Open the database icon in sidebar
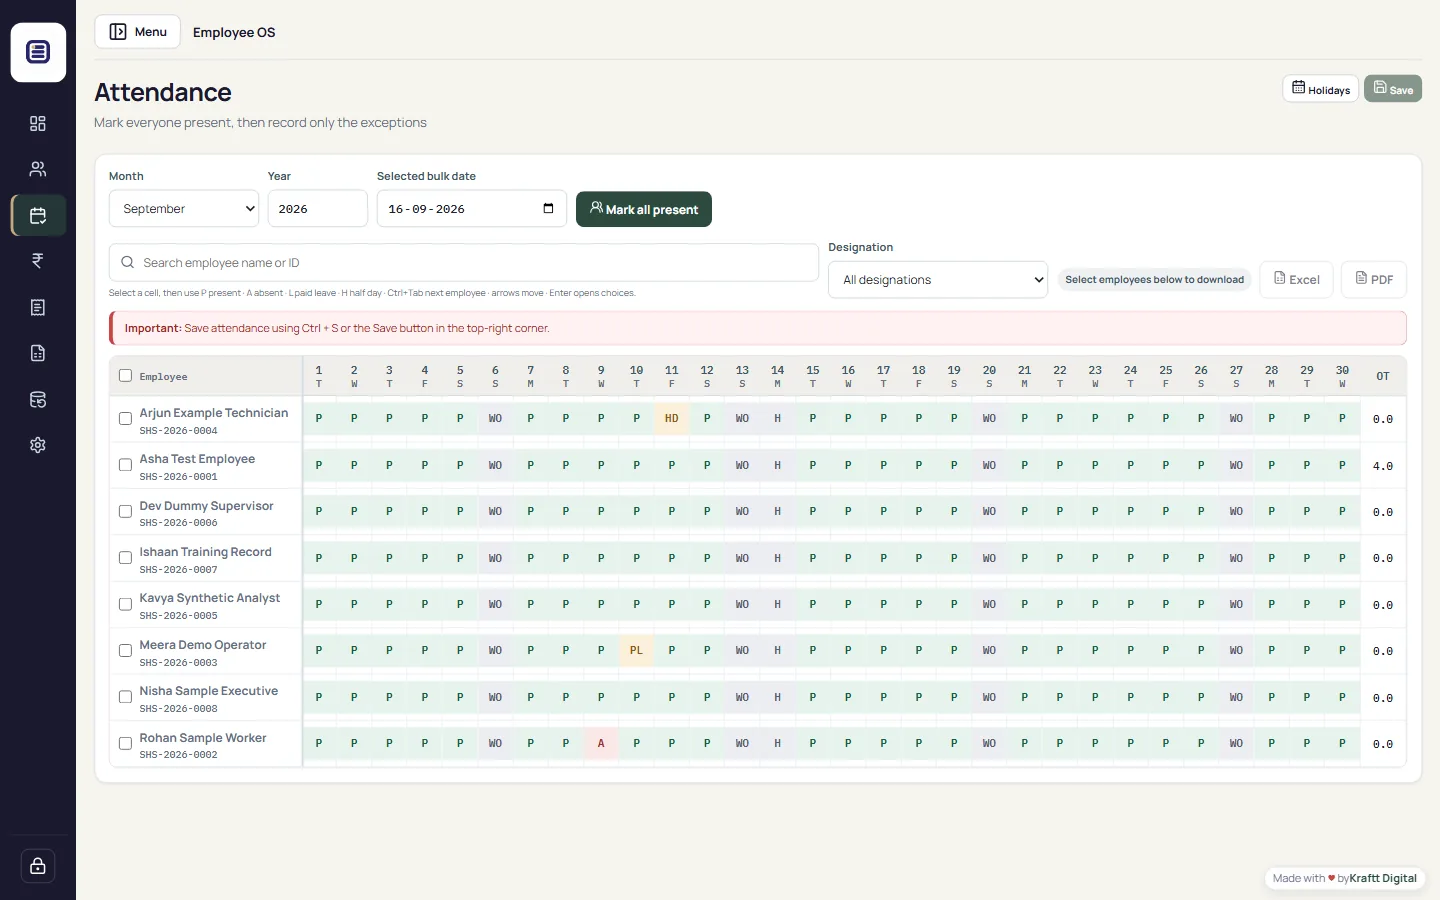 (x=38, y=399)
